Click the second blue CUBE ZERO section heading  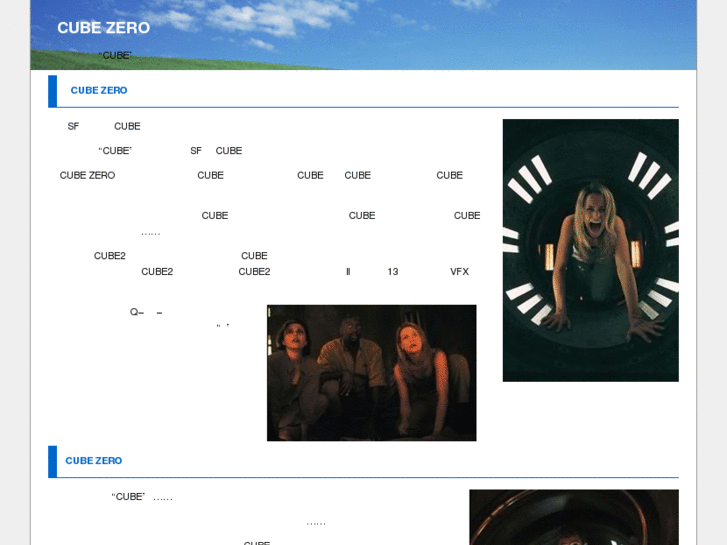tap(94, 461)
